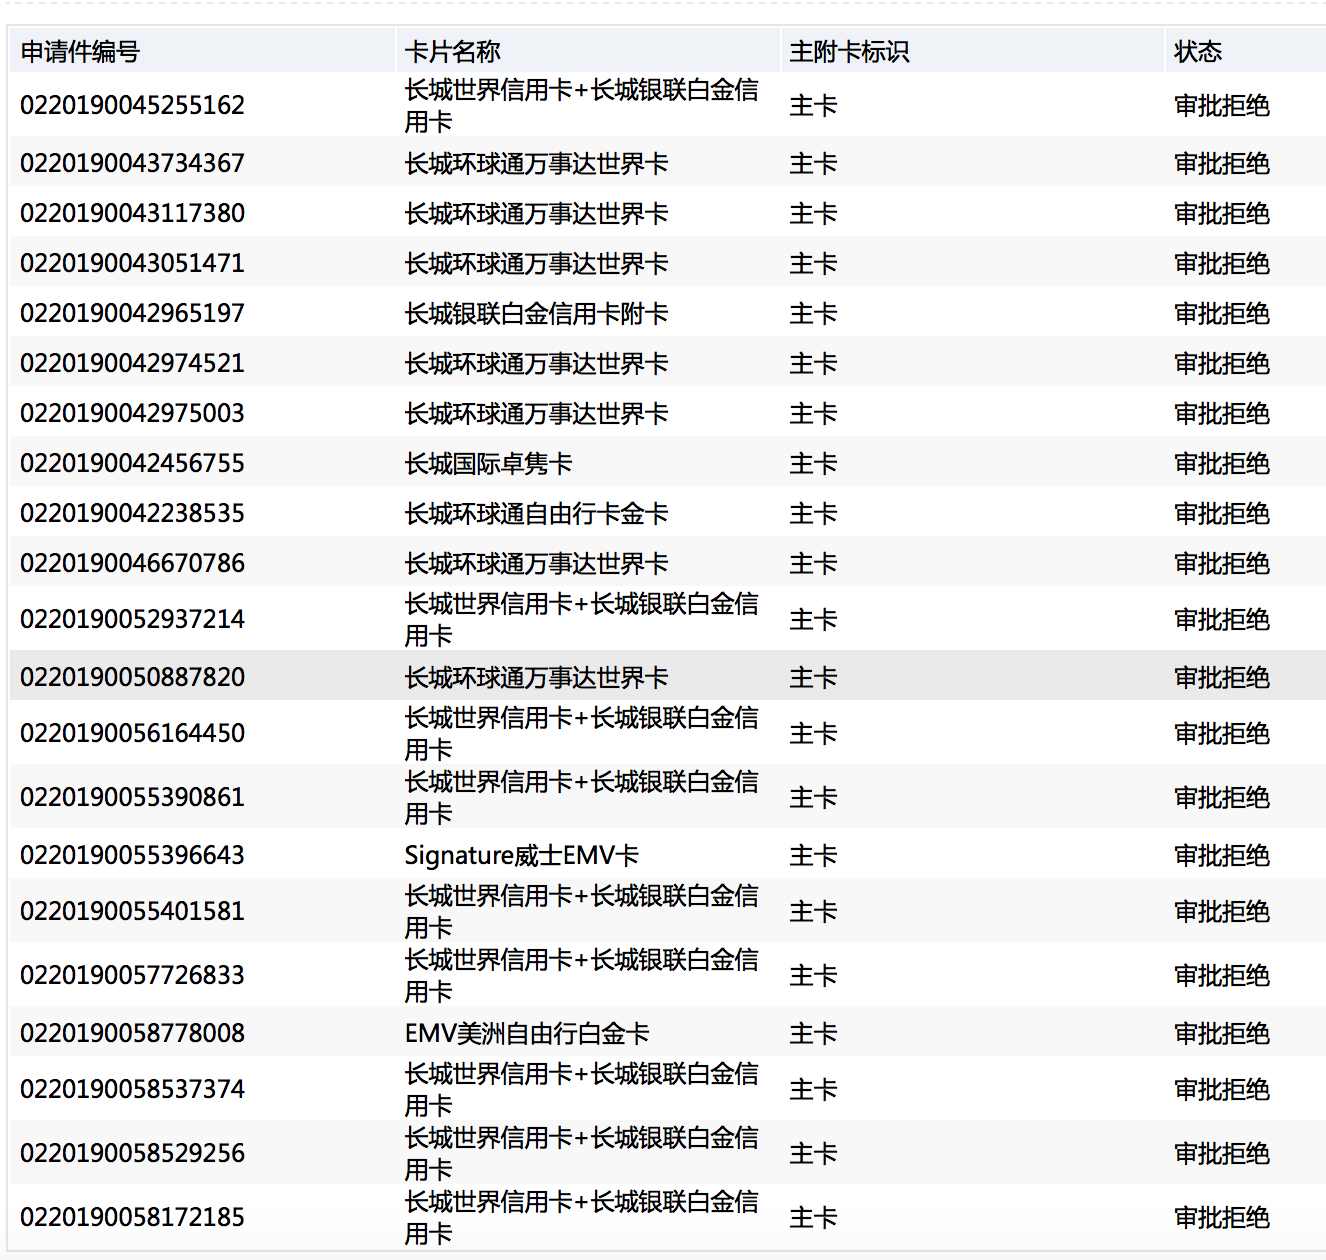This screenshot has width=1326, height=1260.
Task: Click application number 0220190052937214
Action: pyautogui.click(x=132, y=619)
